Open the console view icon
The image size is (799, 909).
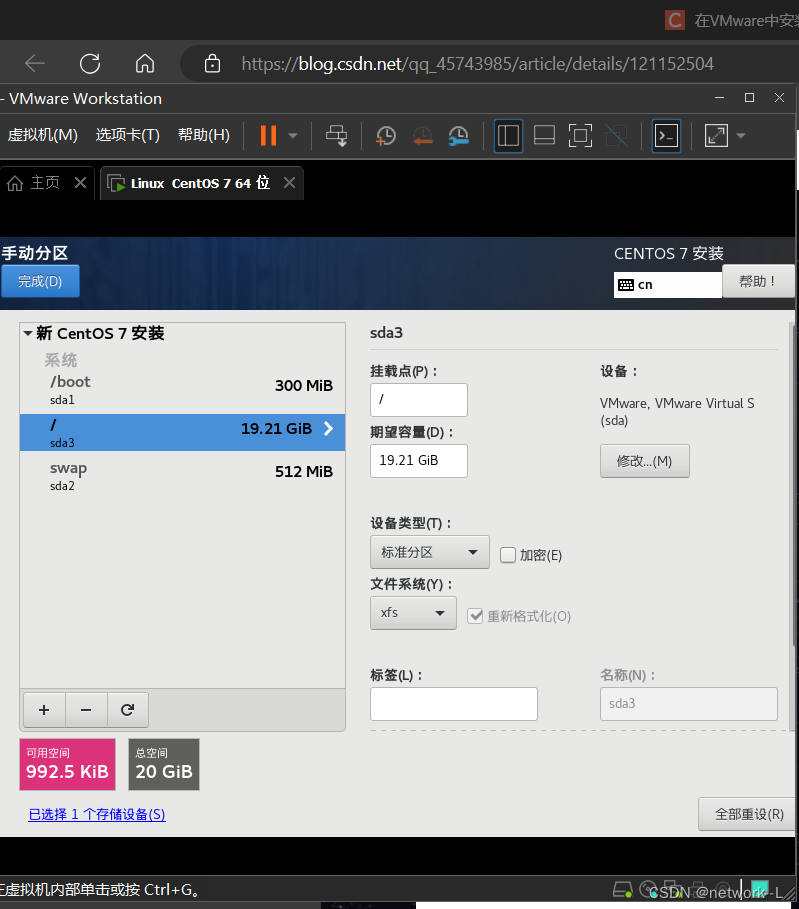(x=666, y=136)
